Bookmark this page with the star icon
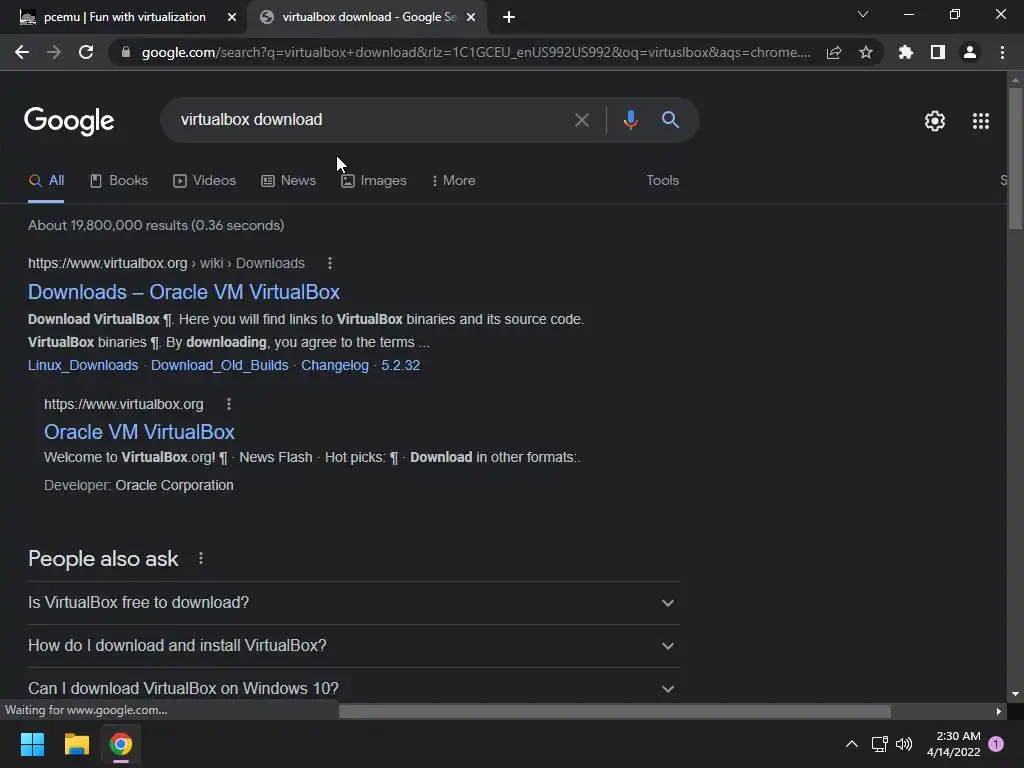The height and width of the screenshot is (768, 1024). click(866, 52)
